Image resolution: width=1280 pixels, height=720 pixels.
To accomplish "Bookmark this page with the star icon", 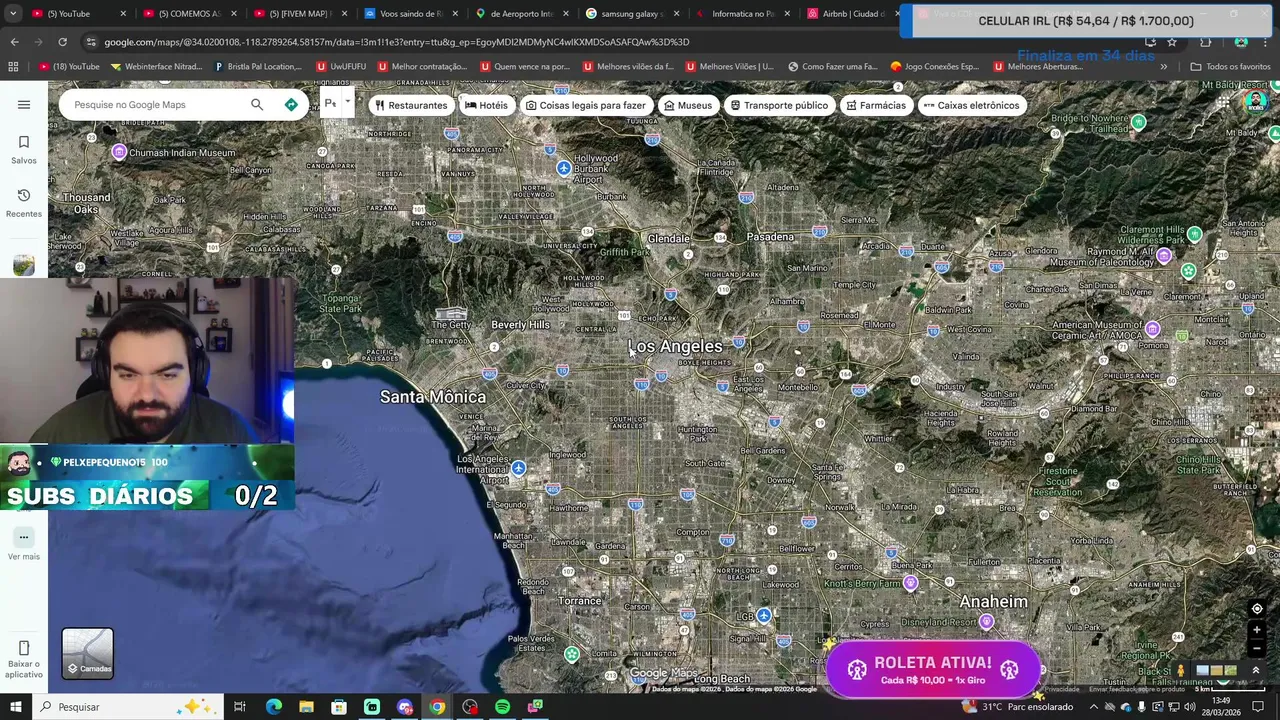I will tap(1172, 42).
